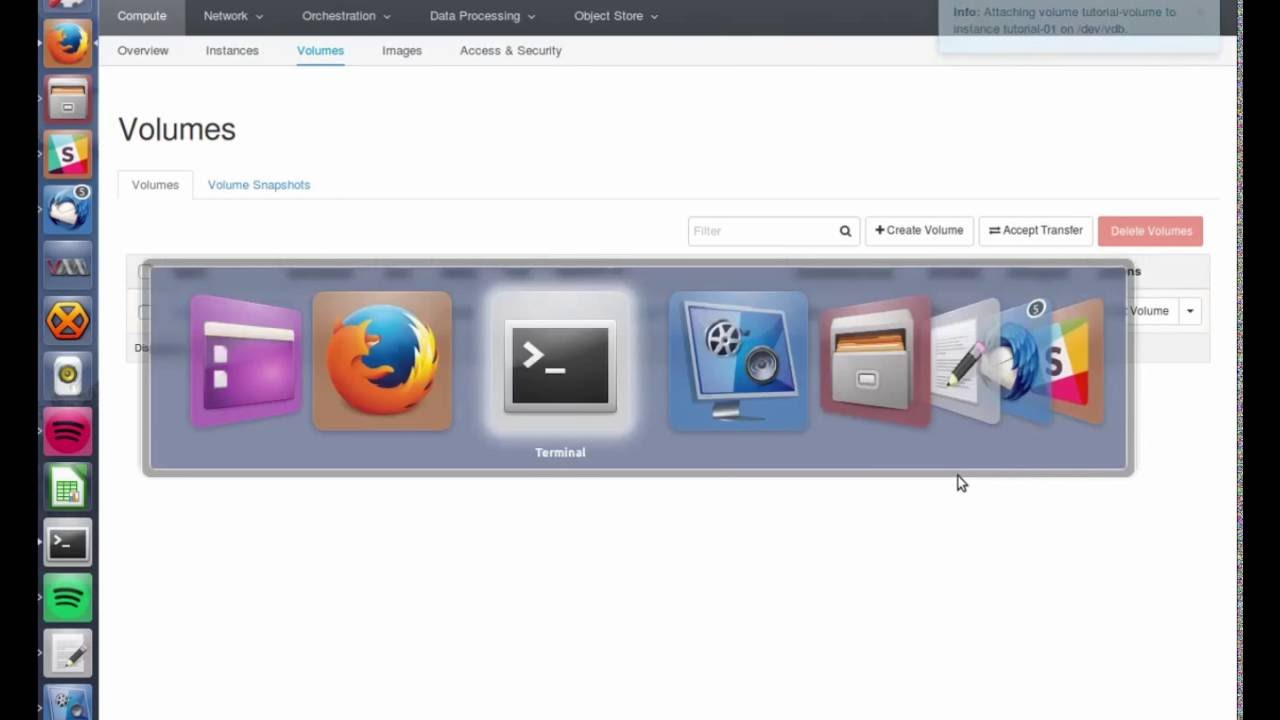Image resolution: width=1280 pixels, height=720 pixels.
Task: Click the Info attaching volume notification text
Action: 1066,20
